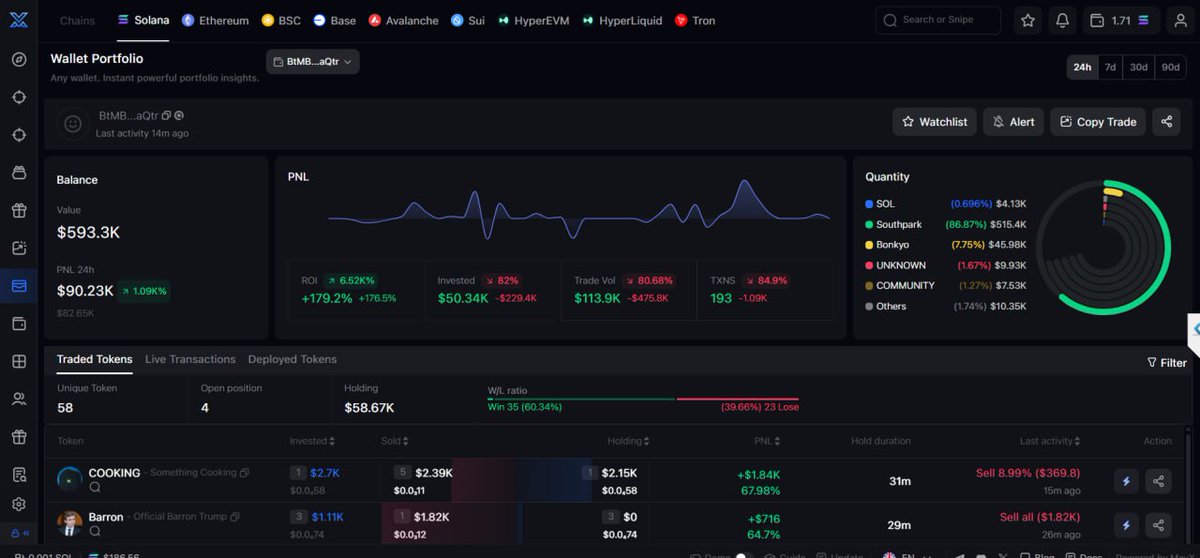Select the 7d time range
Screen dimensions: 1200x558
click(1110, 67)
